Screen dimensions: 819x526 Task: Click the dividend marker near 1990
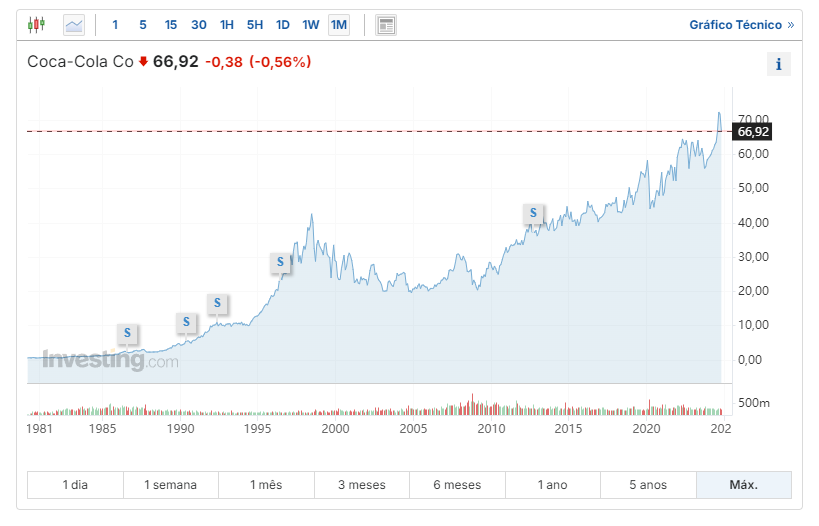tap(187, 322)
